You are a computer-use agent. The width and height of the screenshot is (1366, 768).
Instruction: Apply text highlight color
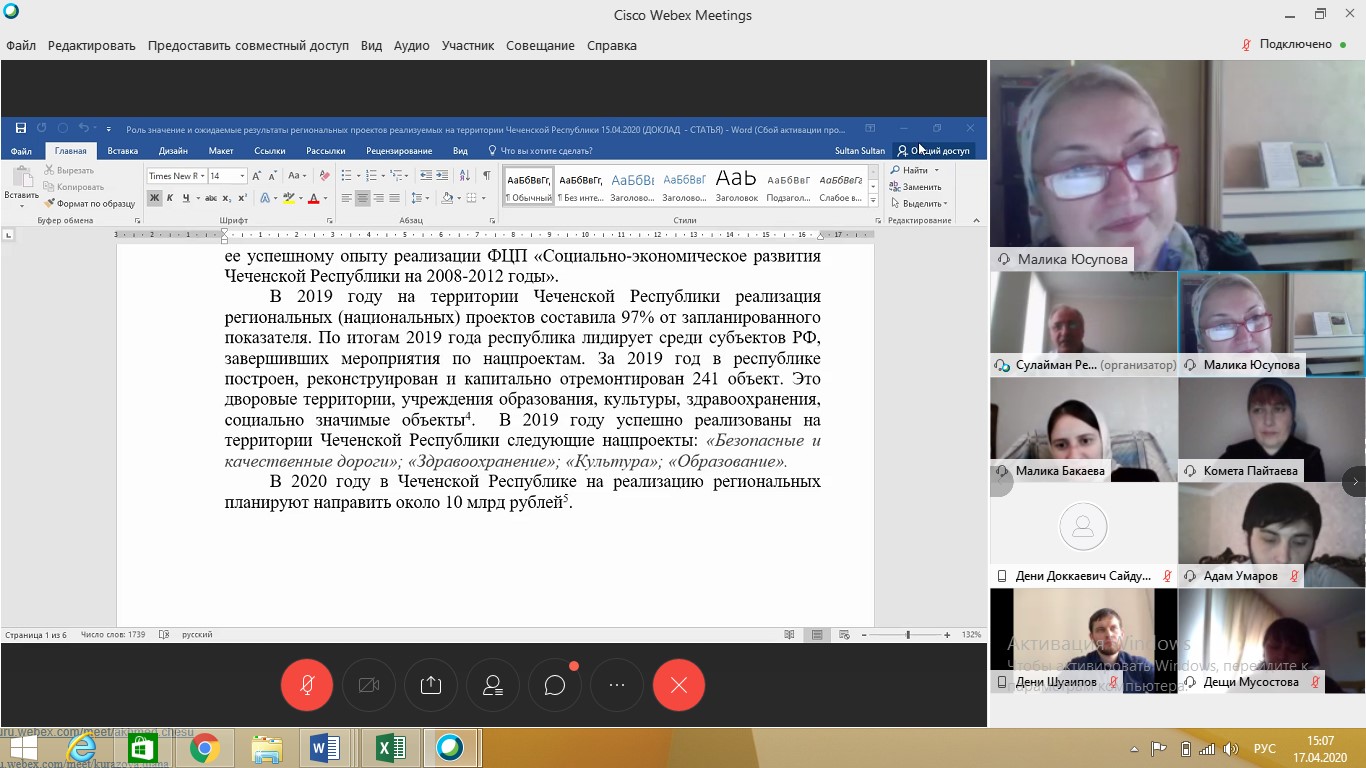click(x=289, y=198)
